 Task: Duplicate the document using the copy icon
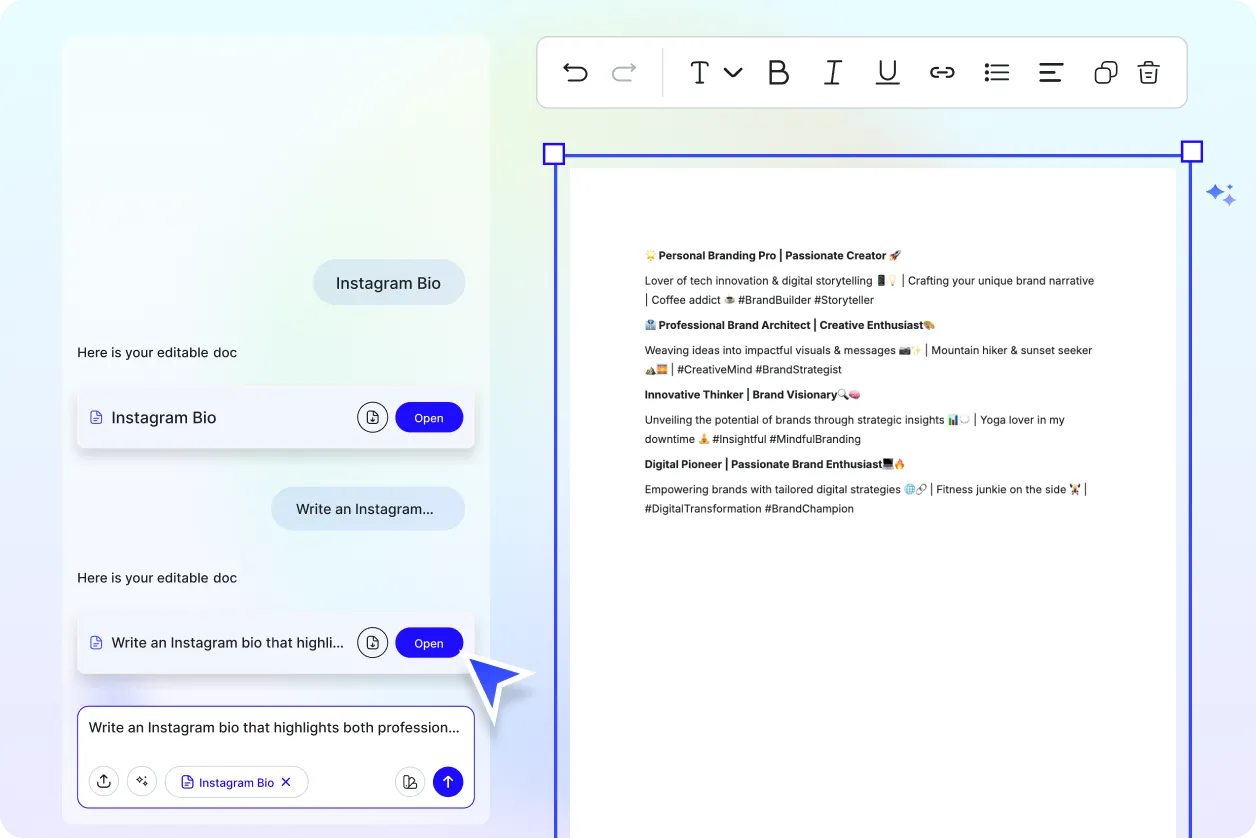point(1105,72)
